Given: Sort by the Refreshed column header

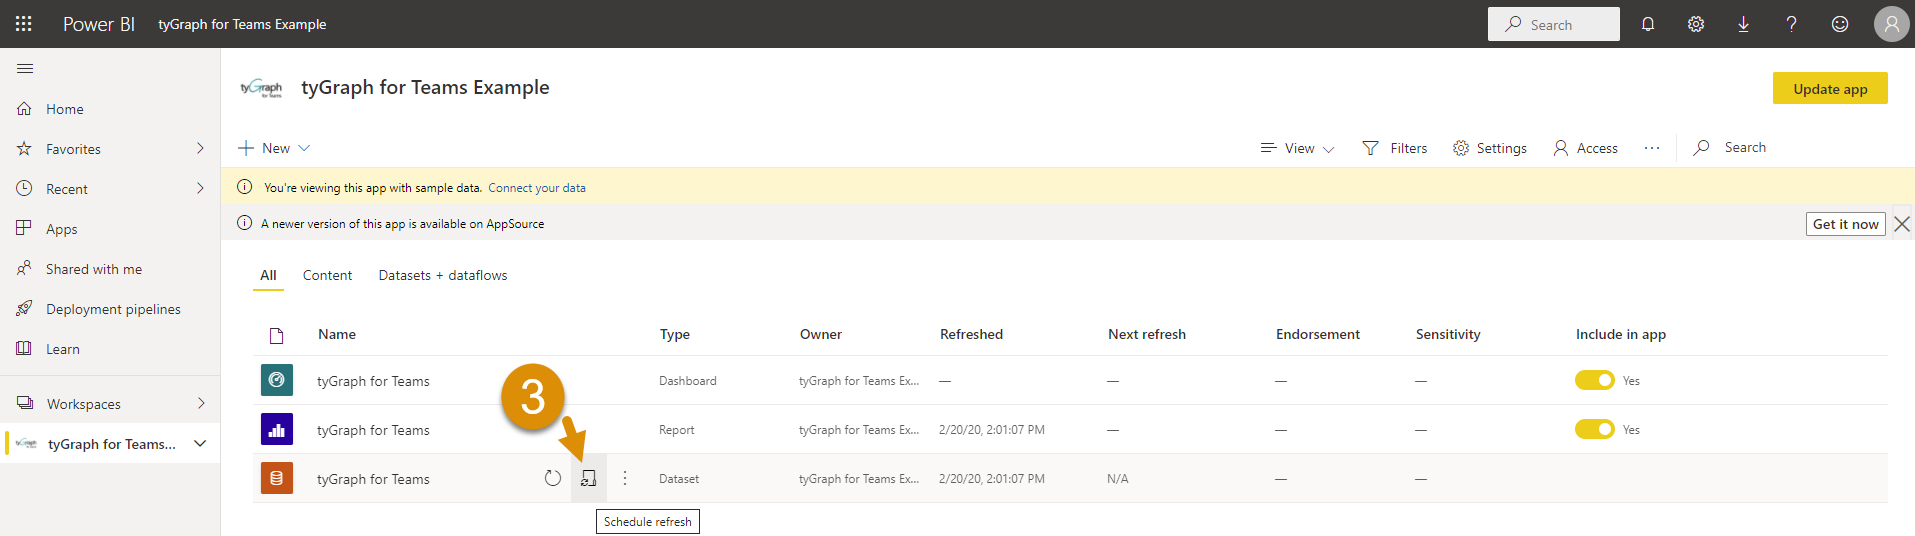Looking at the screenshot, I should click(971, 334).
